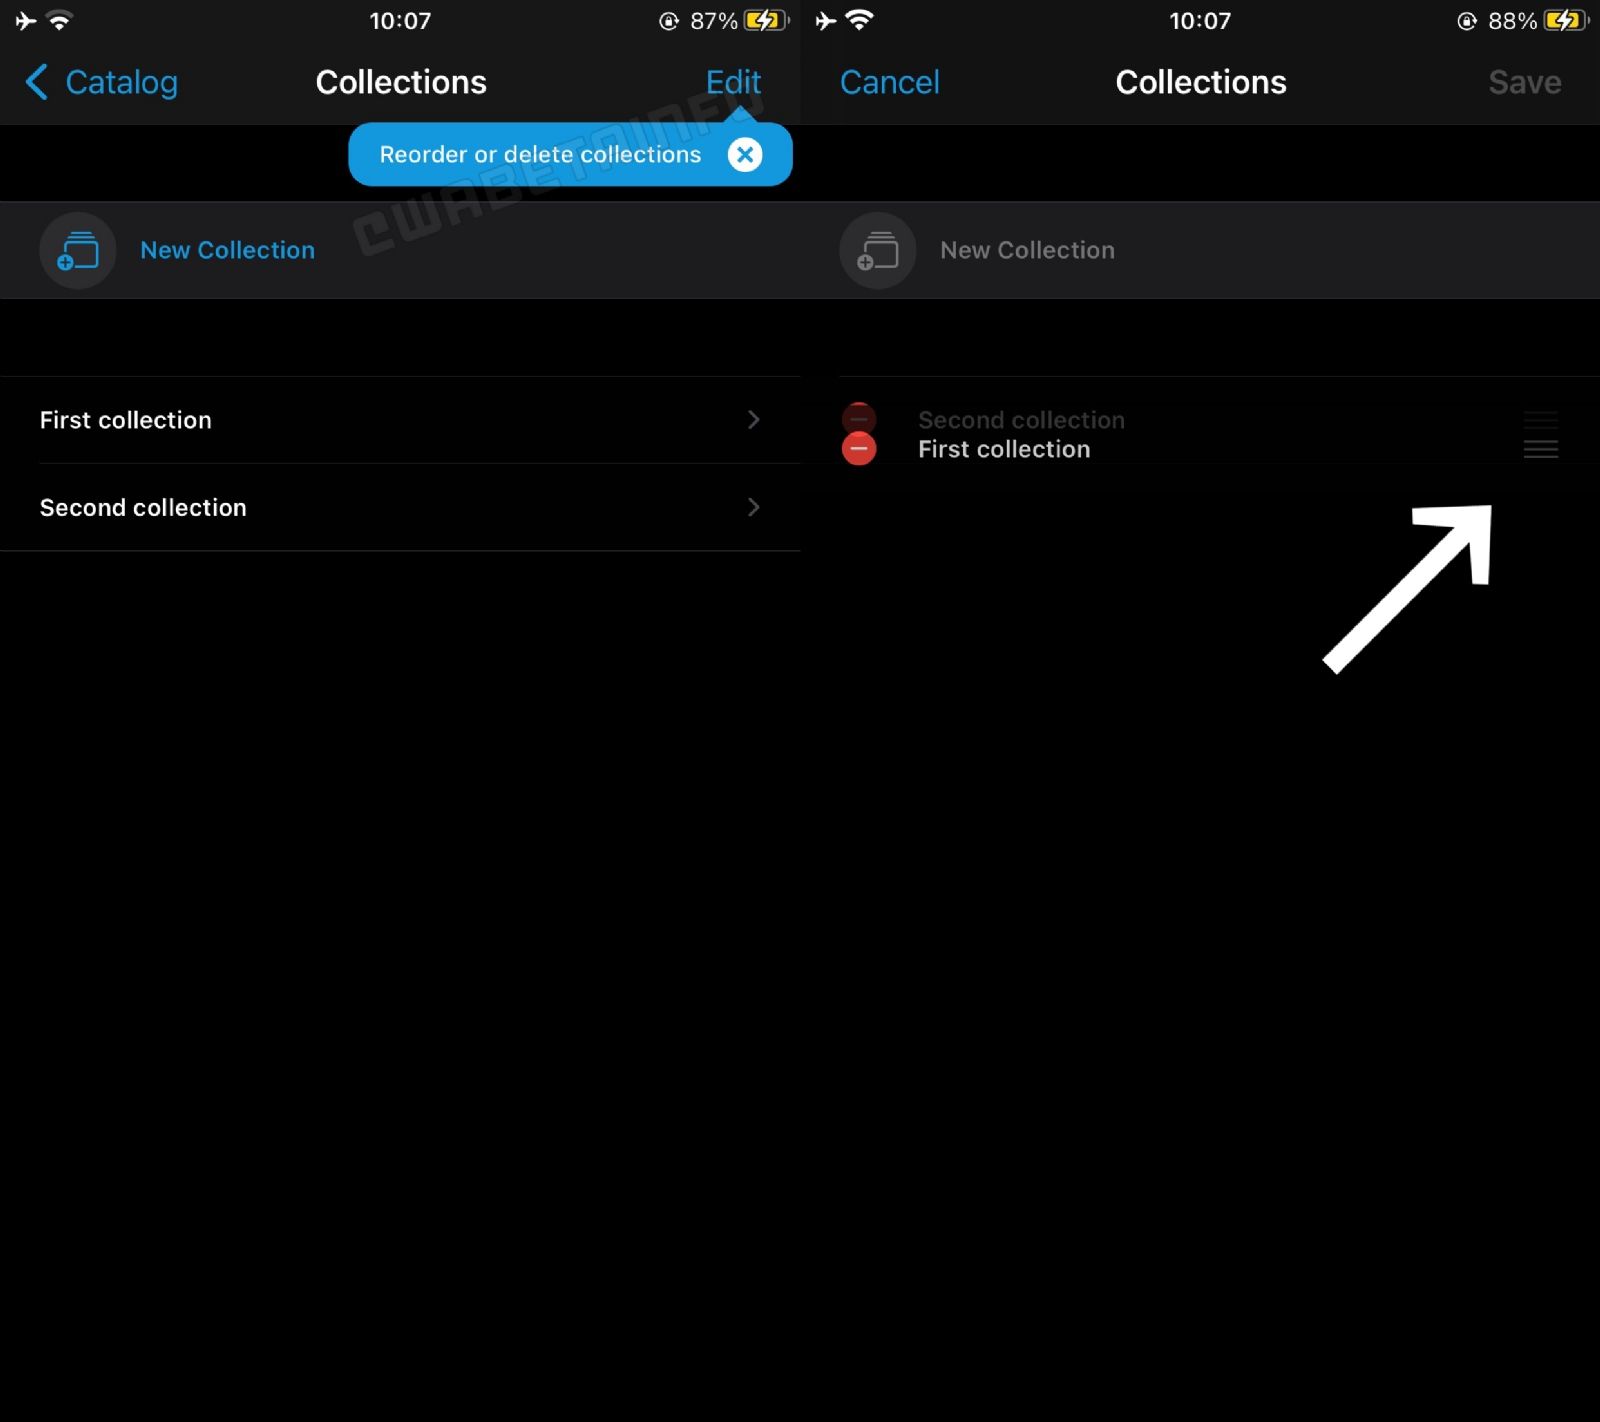Expand First collection using its chevron
The image size is (1600, 1422).
click(x=754, y=420)
